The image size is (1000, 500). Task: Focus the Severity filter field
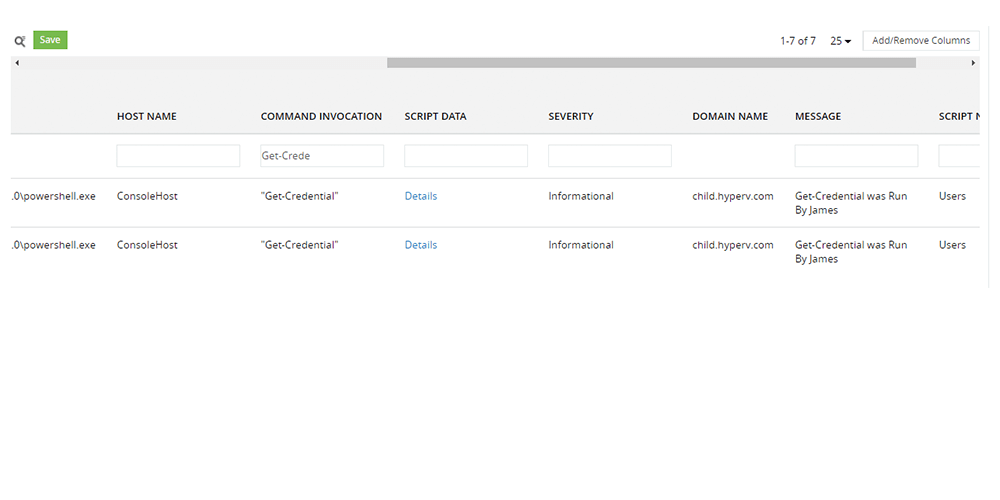[610, 156]
